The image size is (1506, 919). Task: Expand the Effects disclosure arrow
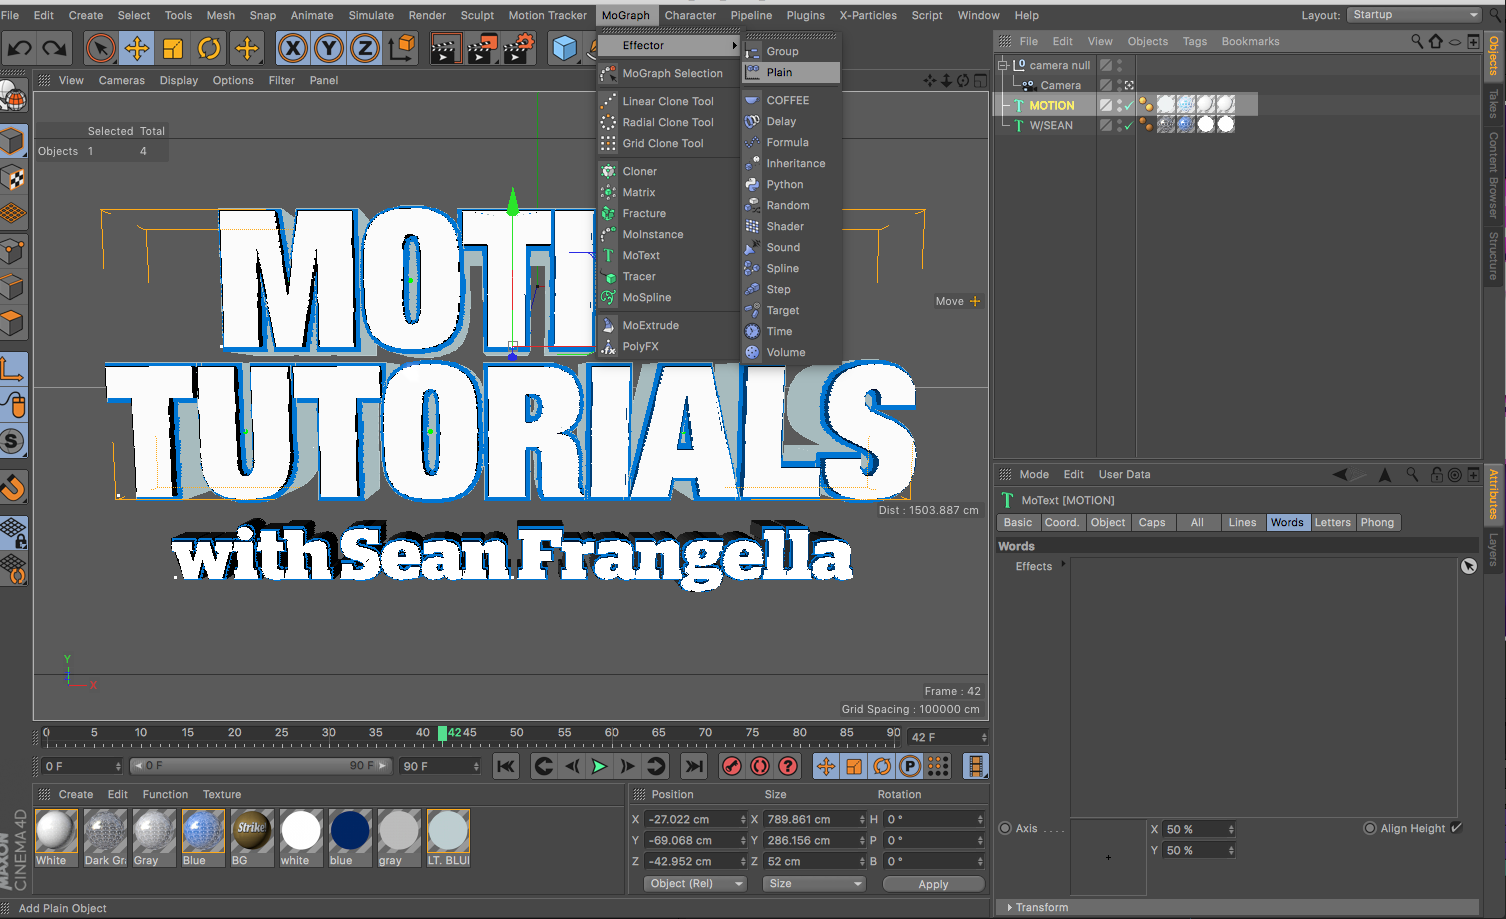coord(1063,565)
